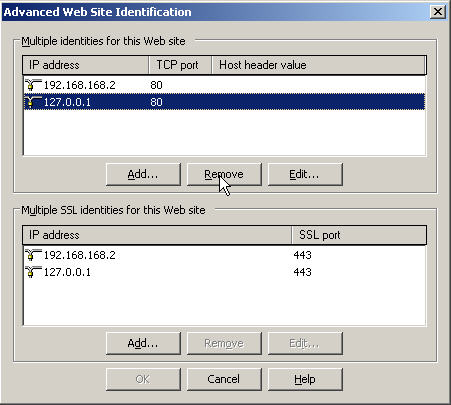Select the 192.168.168.2 row with TCP port 80
The image size is (451, 405).
click(224, 85)
